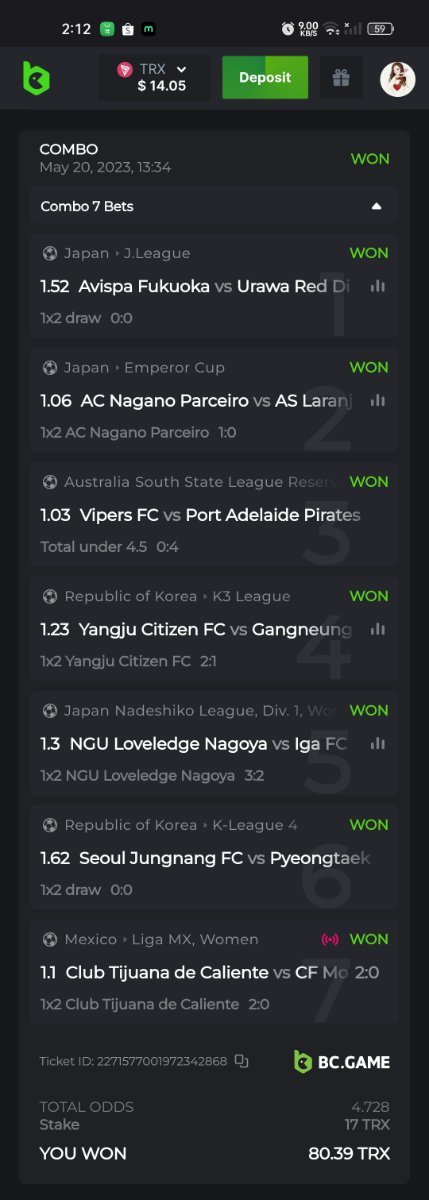The image size is (429, 1200).
Task: Tap live stream icon on Liga MX match
Action: 330,939
